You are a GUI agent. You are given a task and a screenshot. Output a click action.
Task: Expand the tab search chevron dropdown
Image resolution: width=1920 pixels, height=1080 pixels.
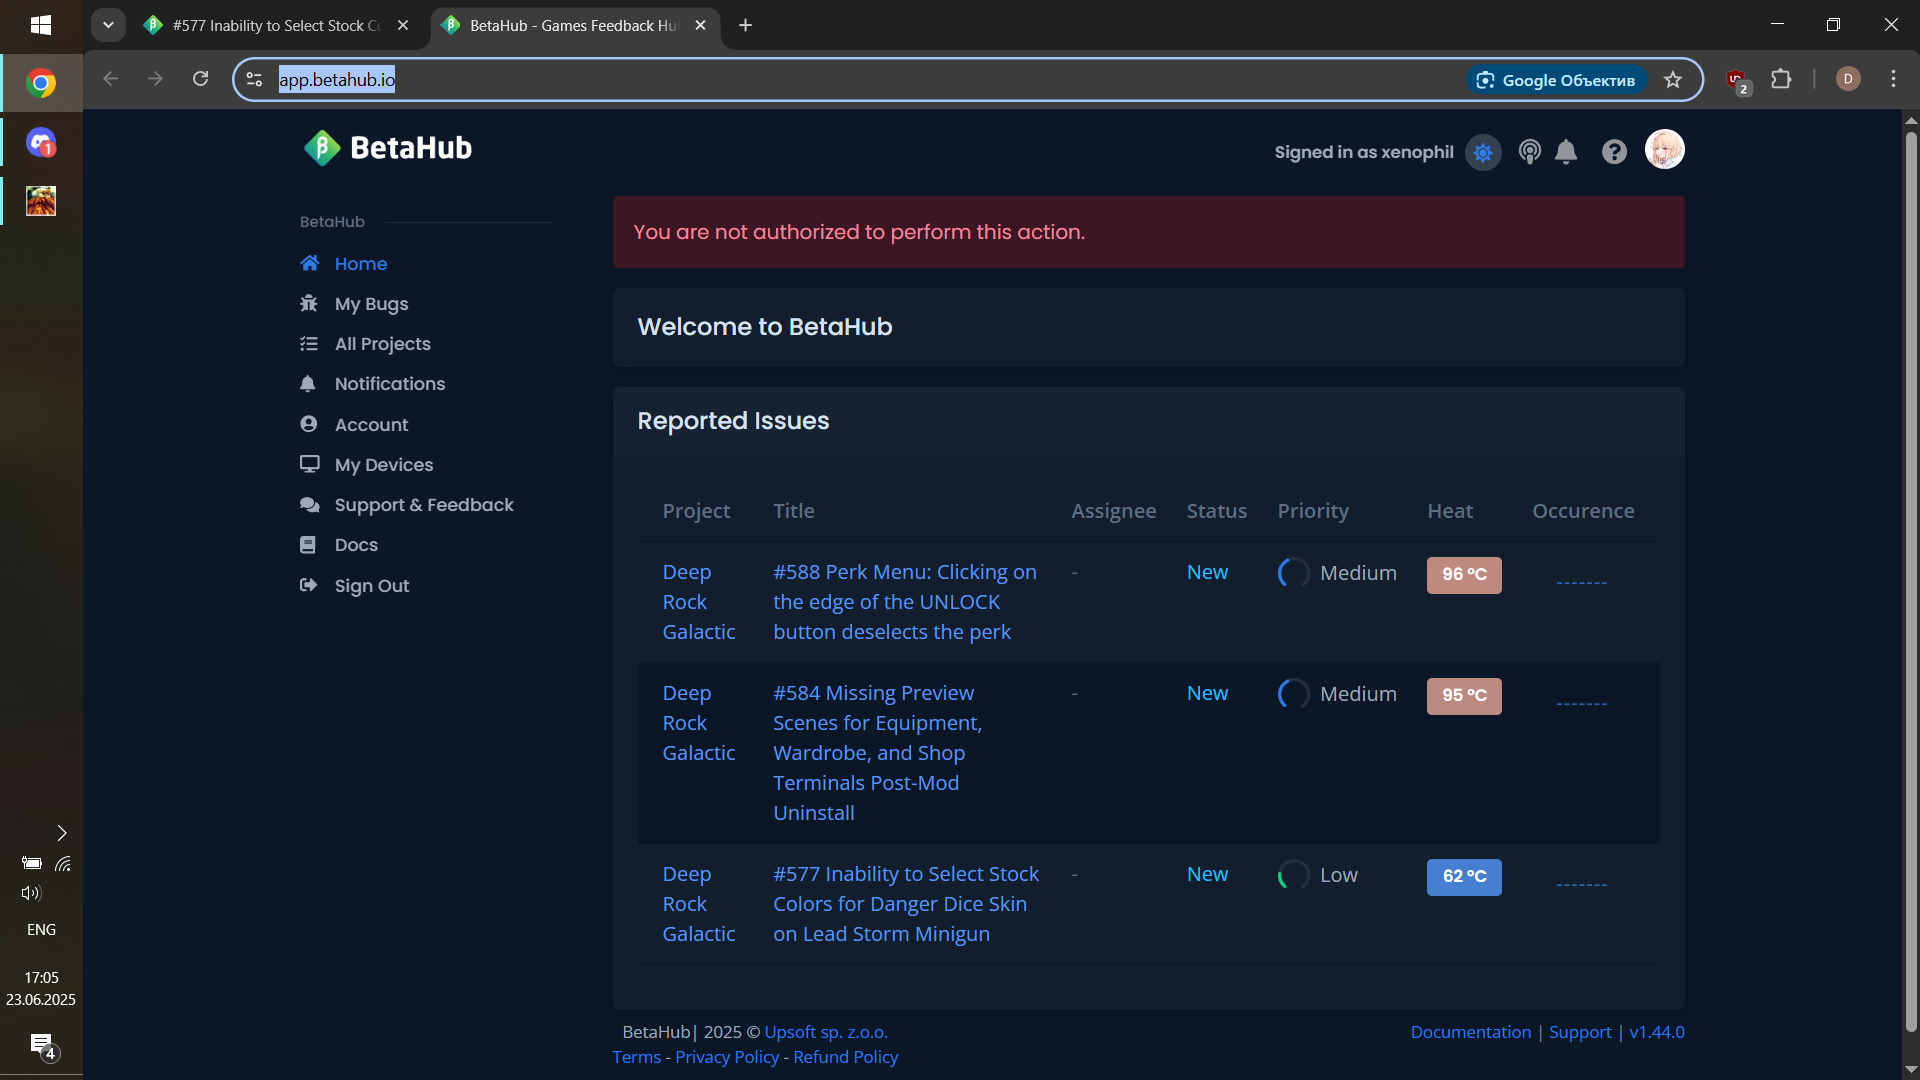coord(108,25)
